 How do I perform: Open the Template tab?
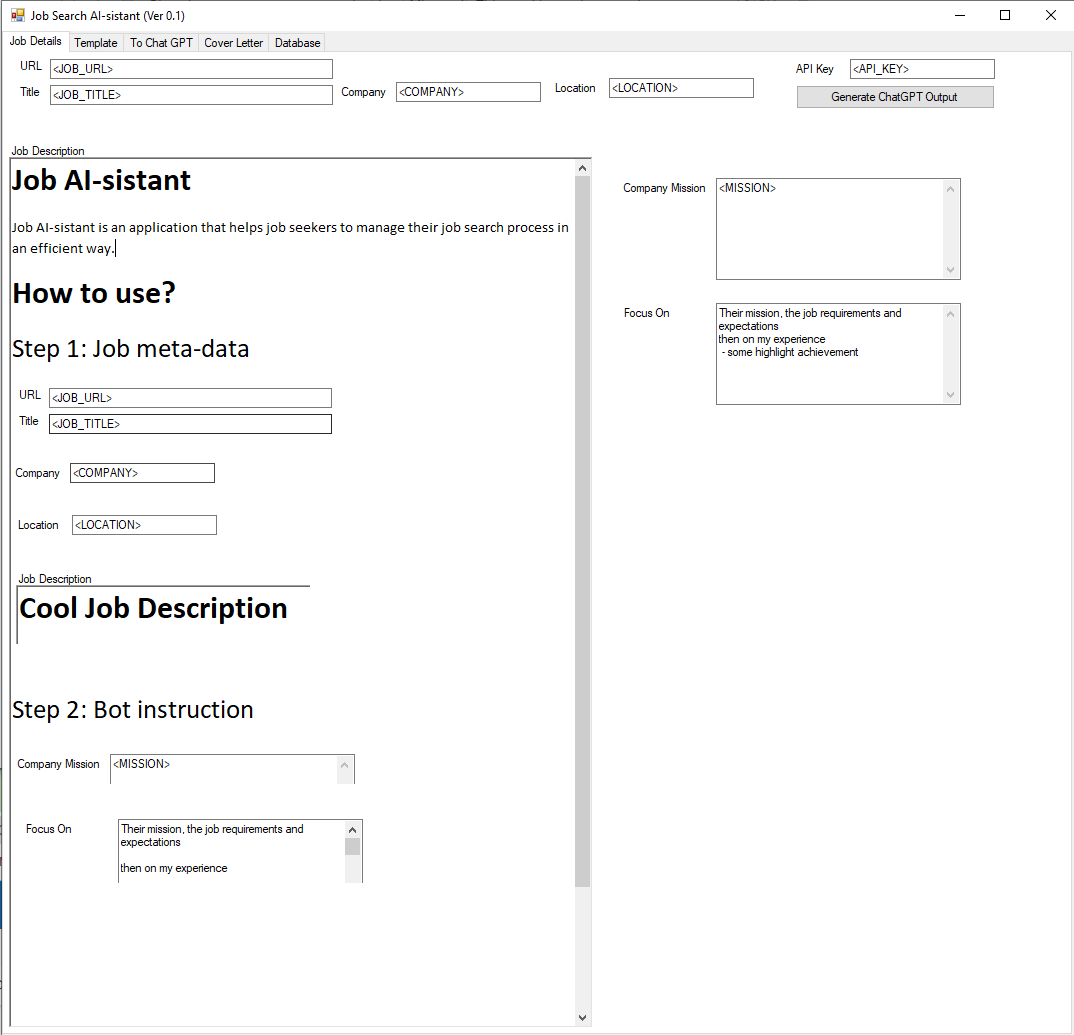96,42
